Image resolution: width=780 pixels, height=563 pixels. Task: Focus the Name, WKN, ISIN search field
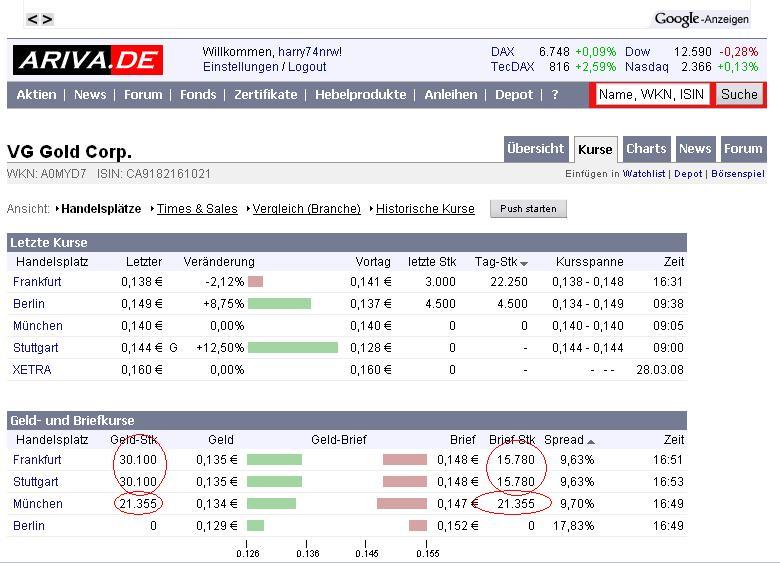coord(652,94)
